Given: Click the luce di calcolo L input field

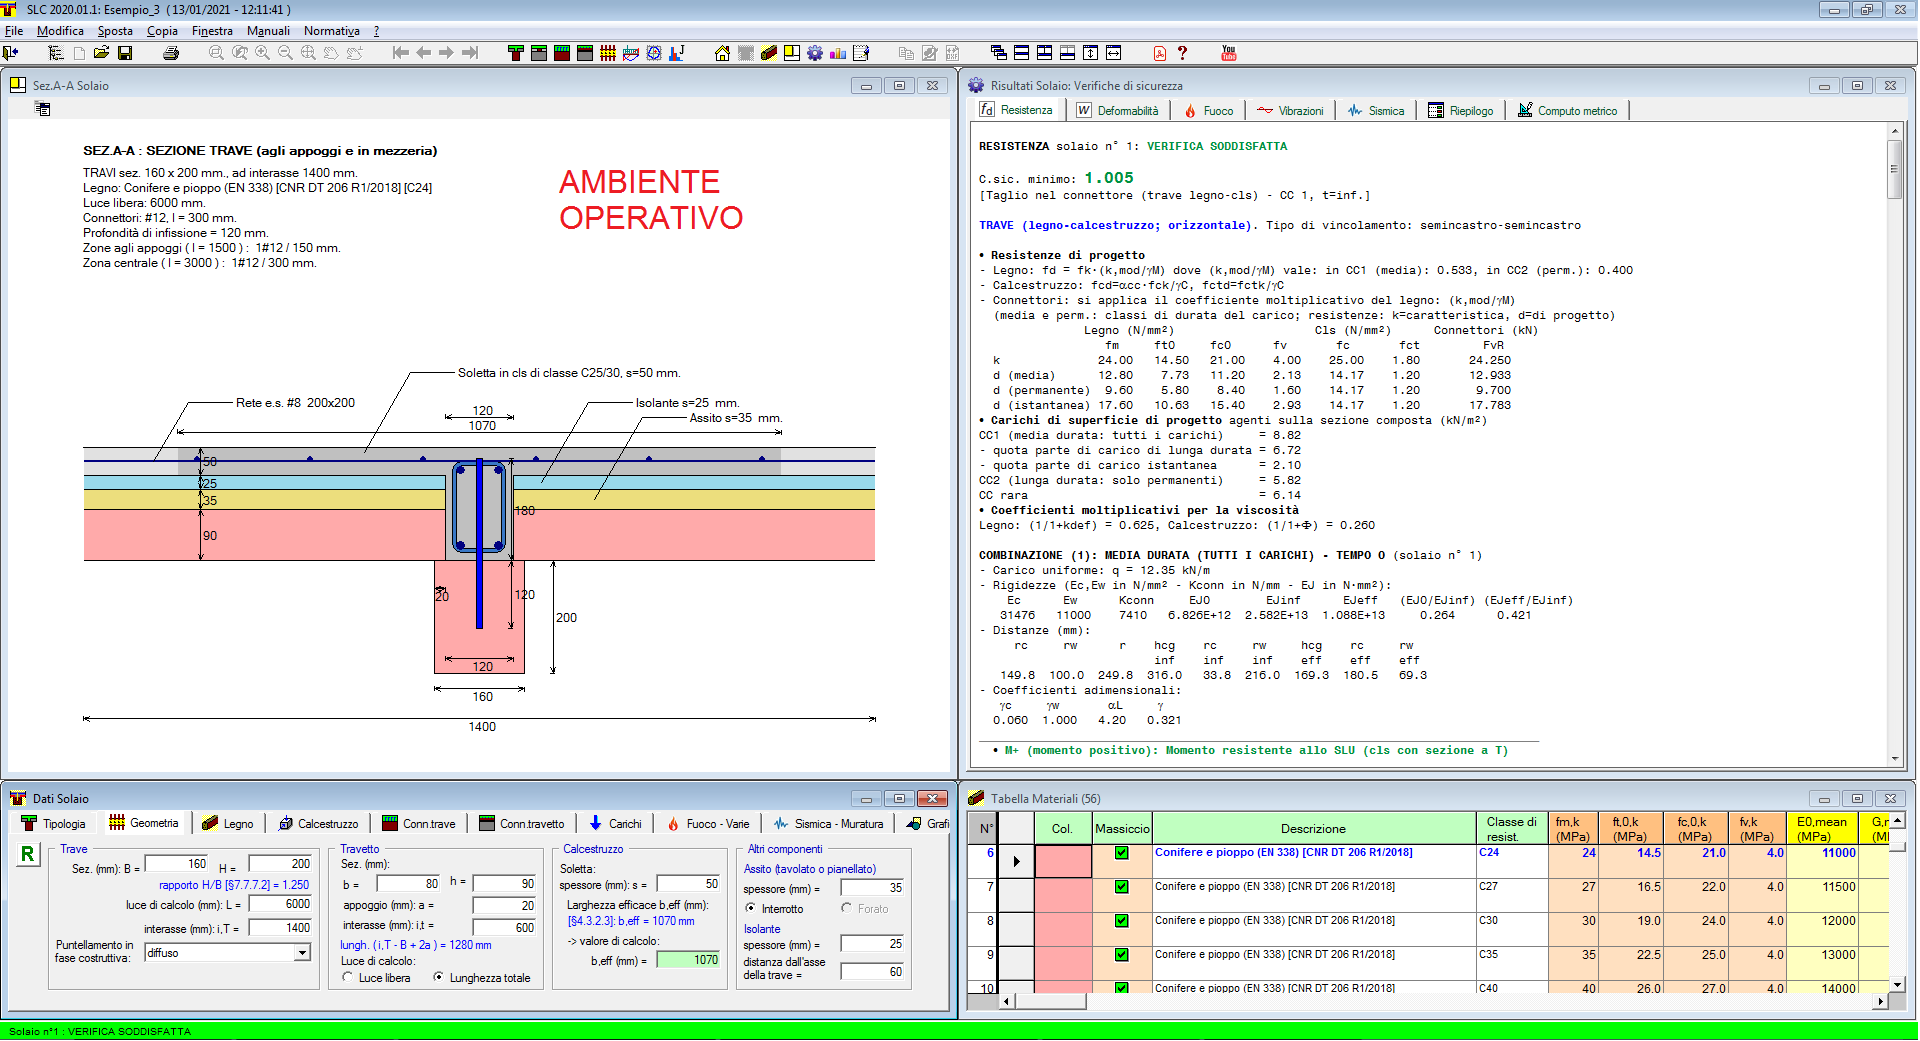Looking at the screenshot, I should [280, 904].
